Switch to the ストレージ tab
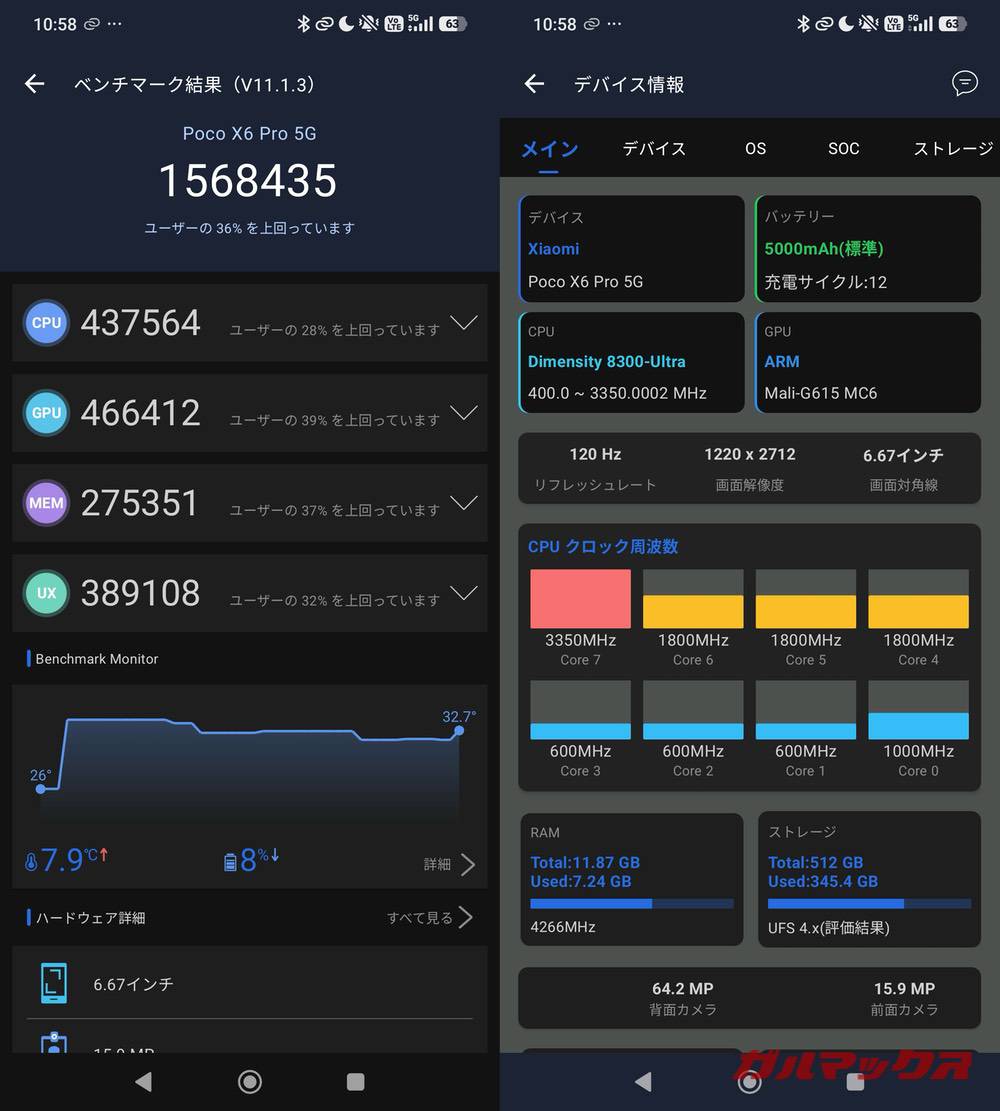 coord(953,149)
